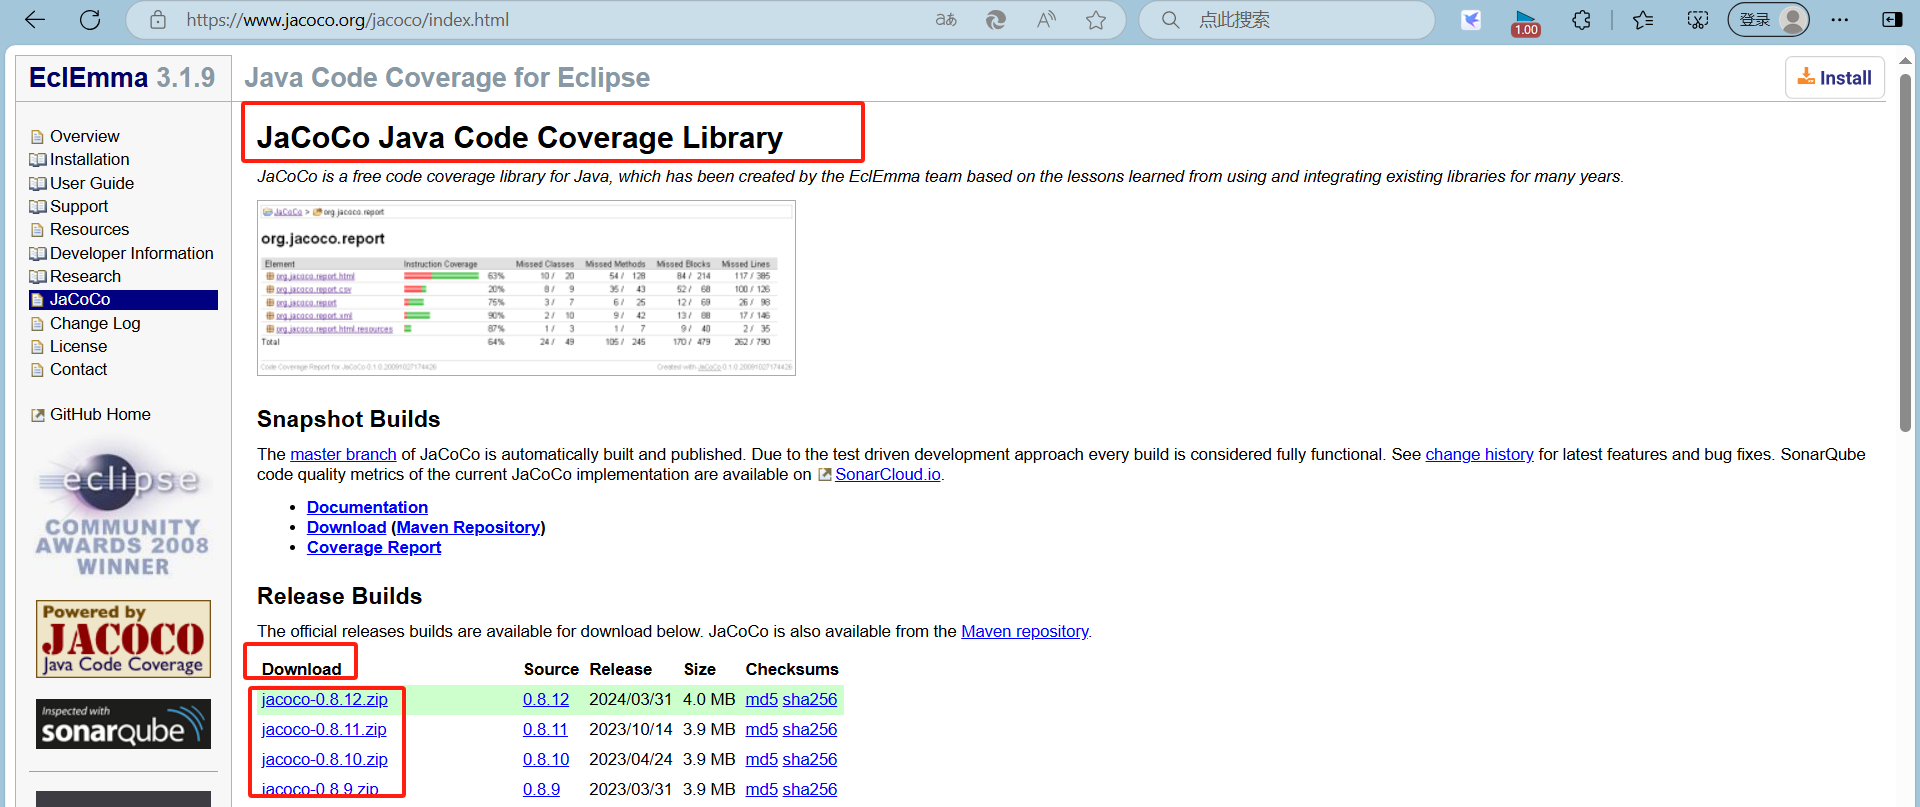
Task: Open the snapshot Download link
Action: (346, 527)
